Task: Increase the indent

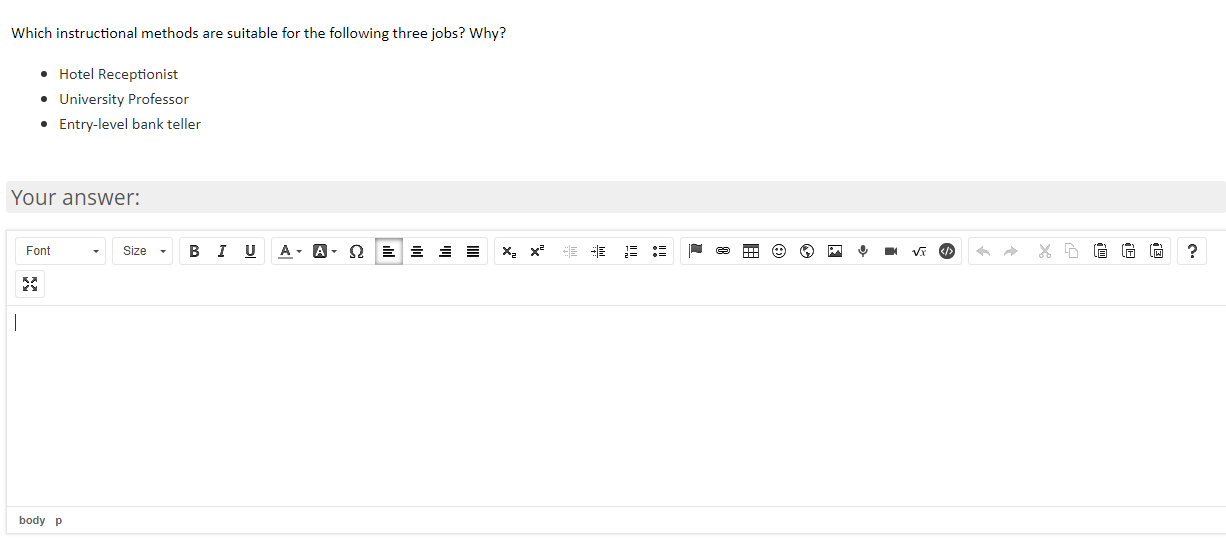Action: (599, 251)
